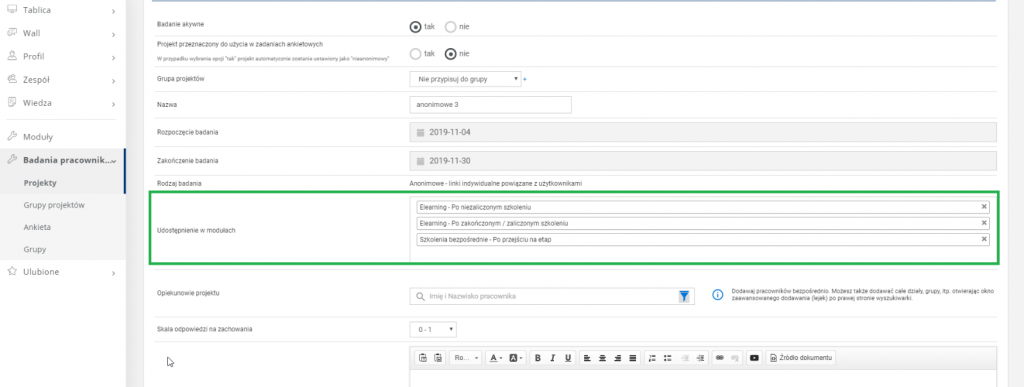The height and width of the screenshot is (387, 1024).
Task: Align text right
Action: click(x=617, y=358)
